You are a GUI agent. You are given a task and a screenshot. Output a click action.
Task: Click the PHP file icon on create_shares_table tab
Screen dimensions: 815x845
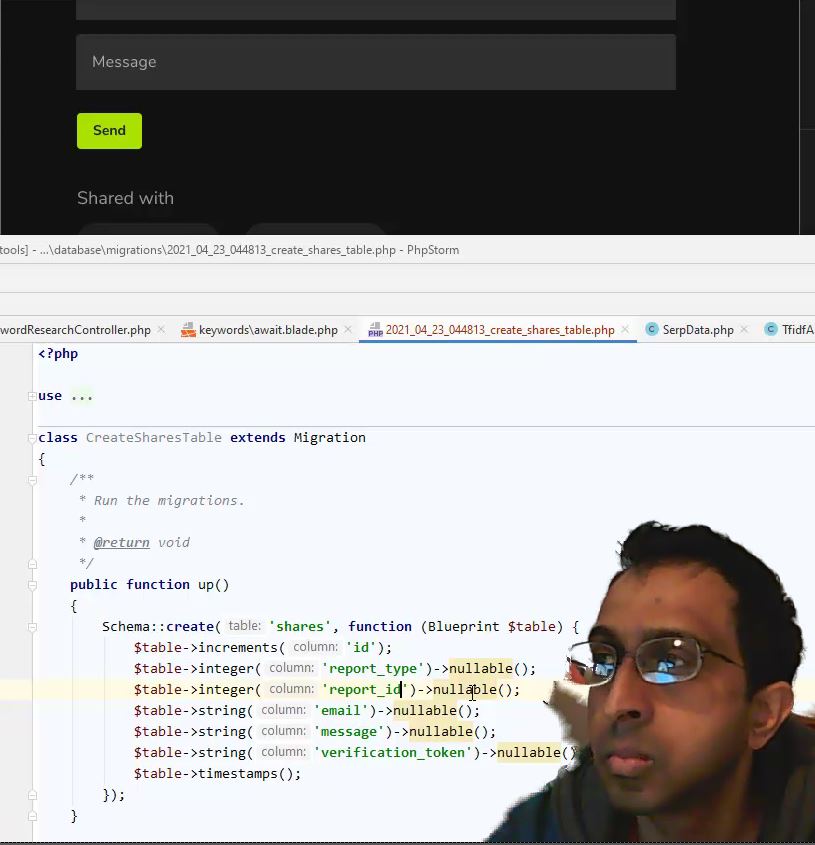pyautogui.click(x=375, y=330)
